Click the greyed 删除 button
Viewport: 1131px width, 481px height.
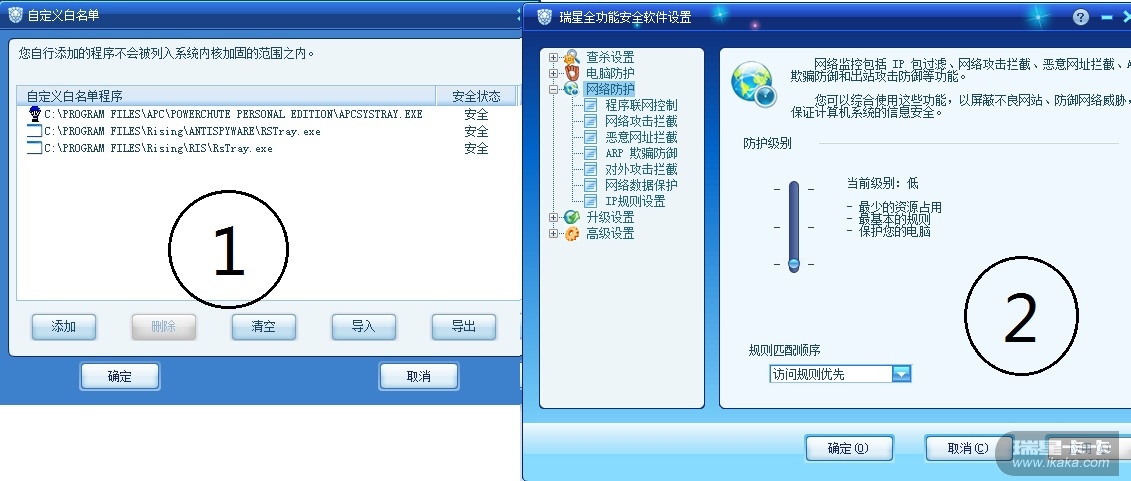[164, 327]
